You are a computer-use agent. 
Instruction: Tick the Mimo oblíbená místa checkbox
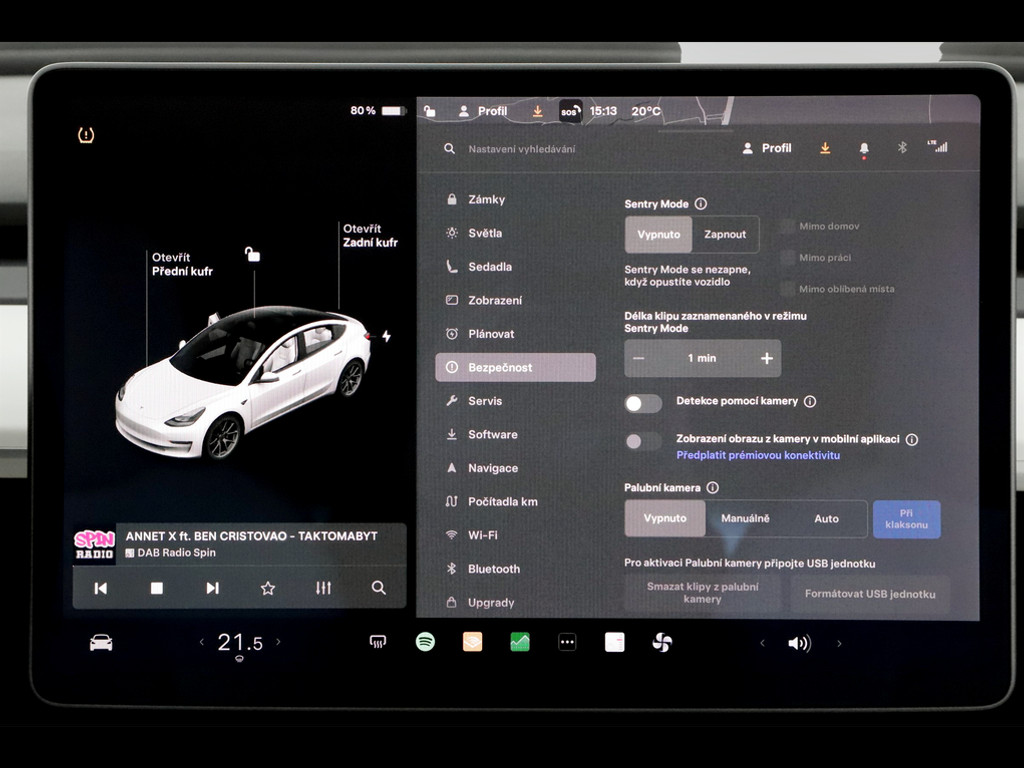pyautogui.click(x=788, y=289)
